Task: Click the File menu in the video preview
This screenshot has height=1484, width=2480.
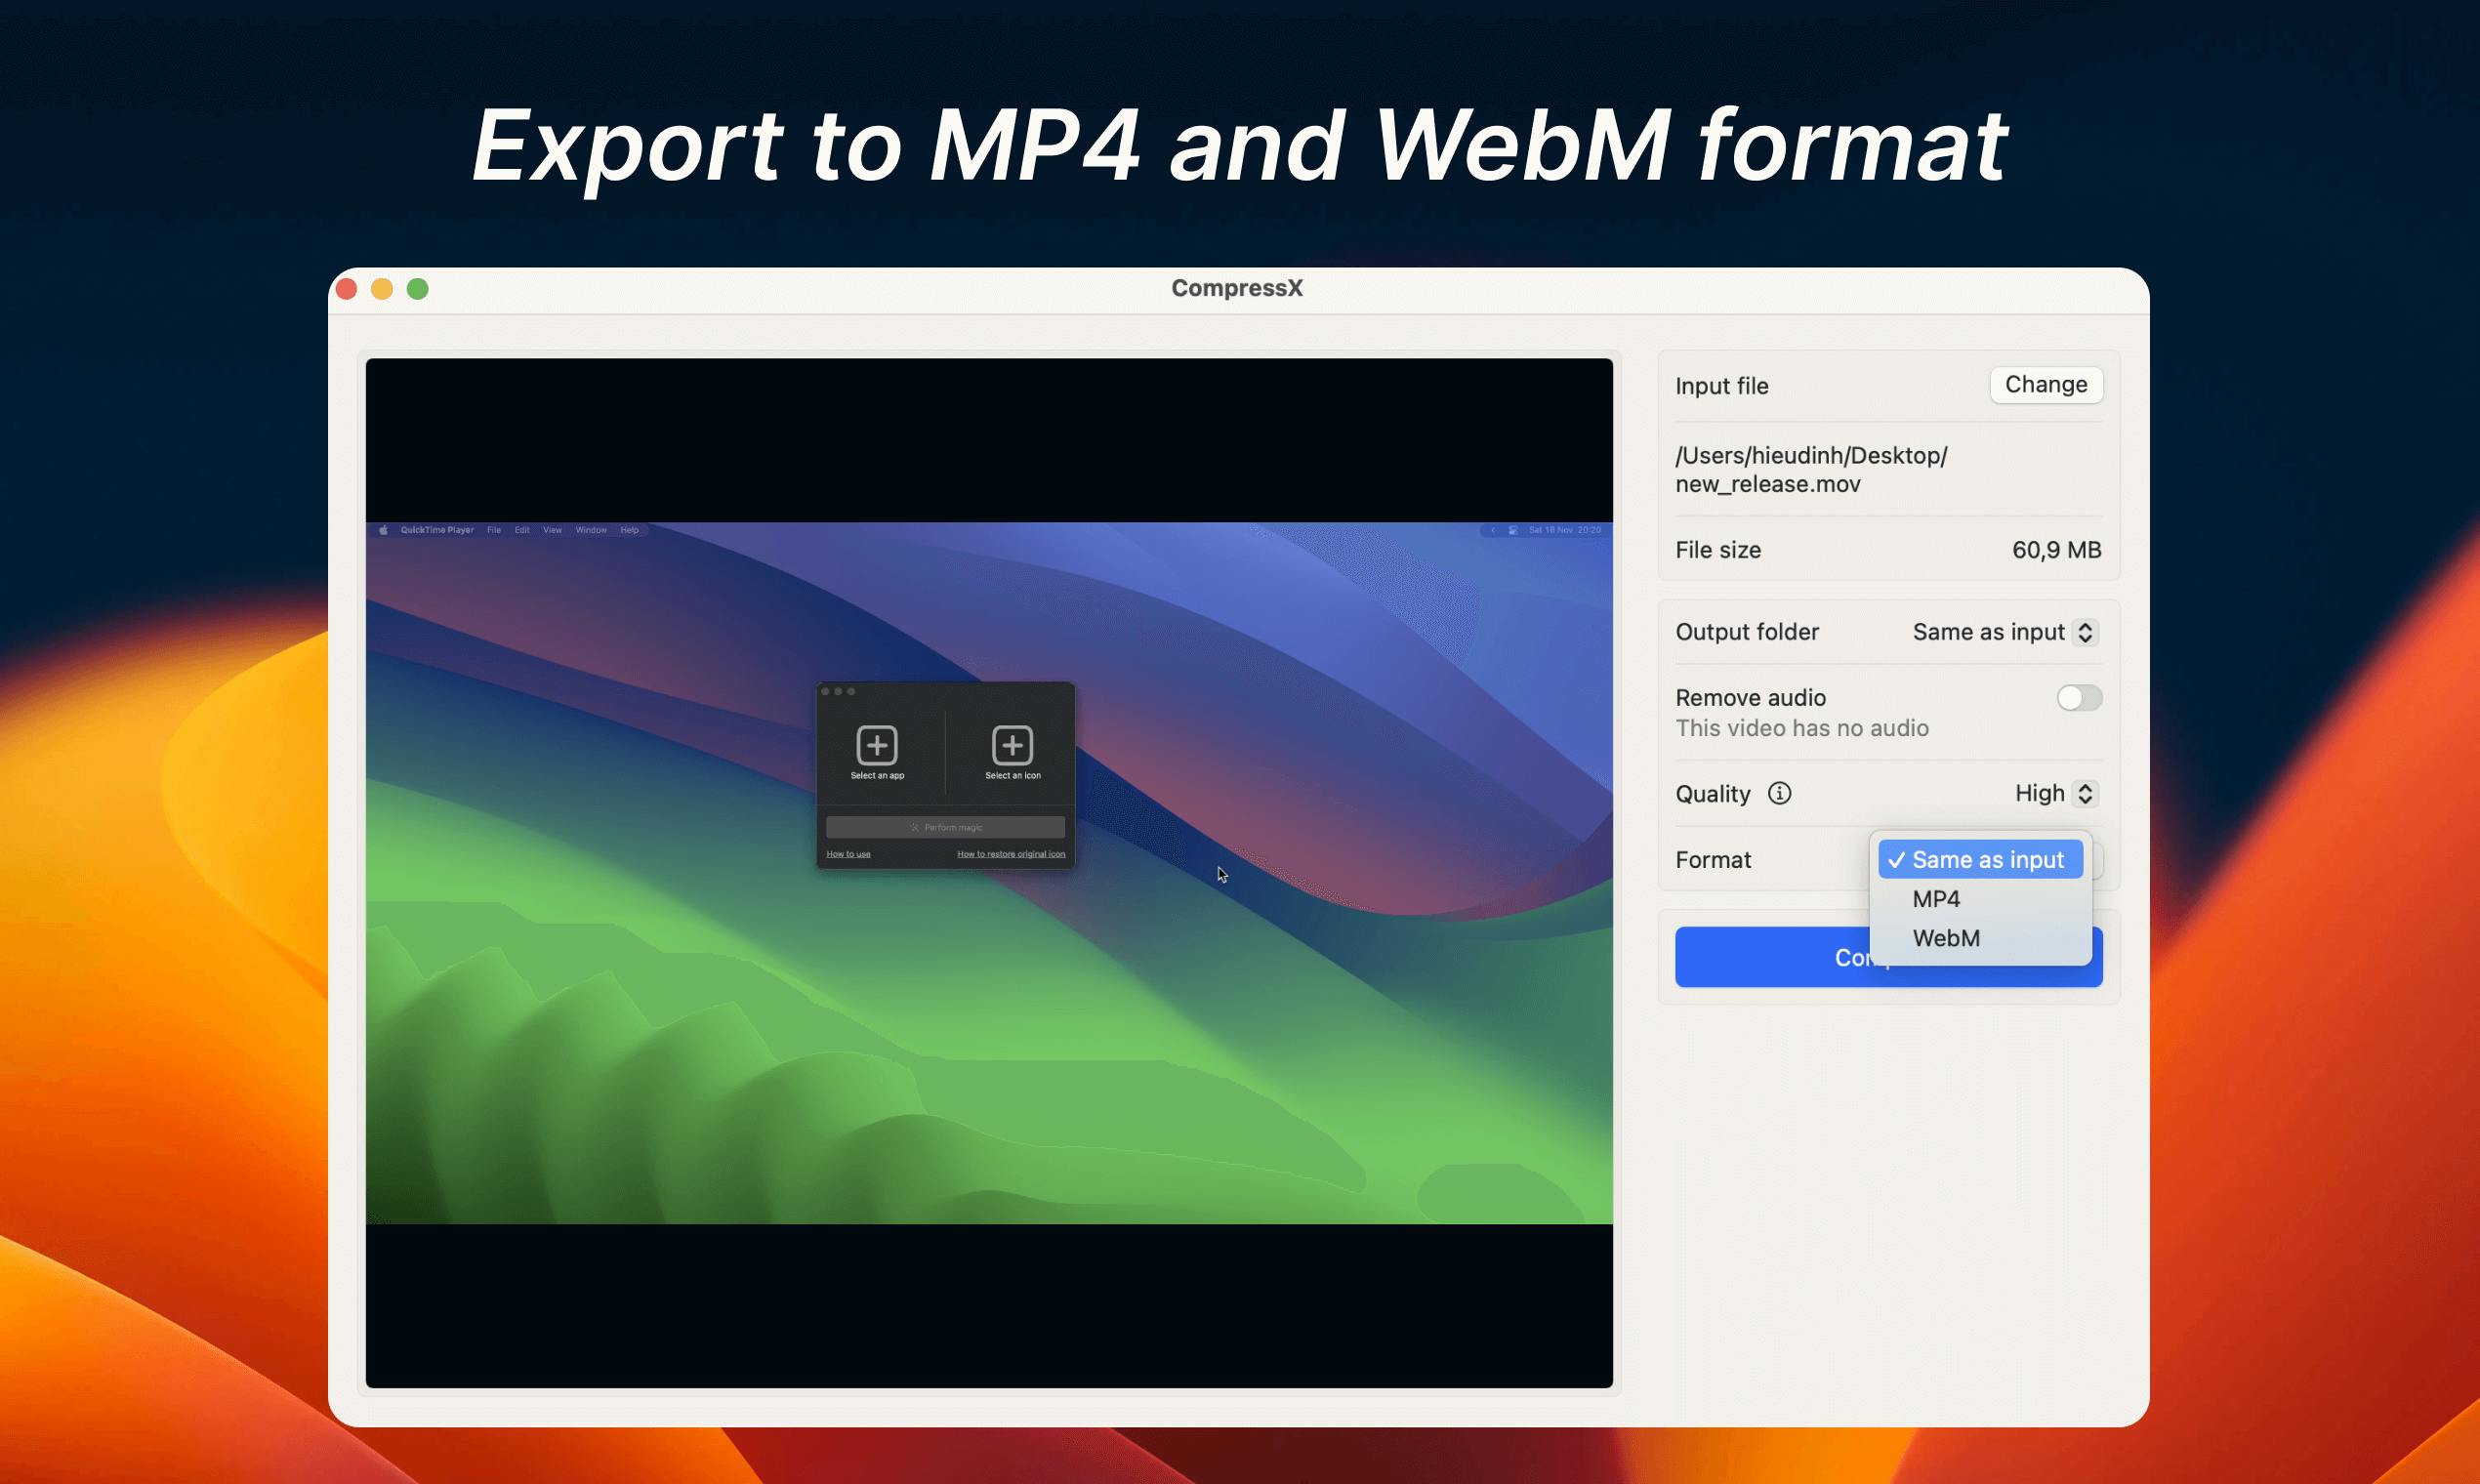Action: tap(494, 530)
